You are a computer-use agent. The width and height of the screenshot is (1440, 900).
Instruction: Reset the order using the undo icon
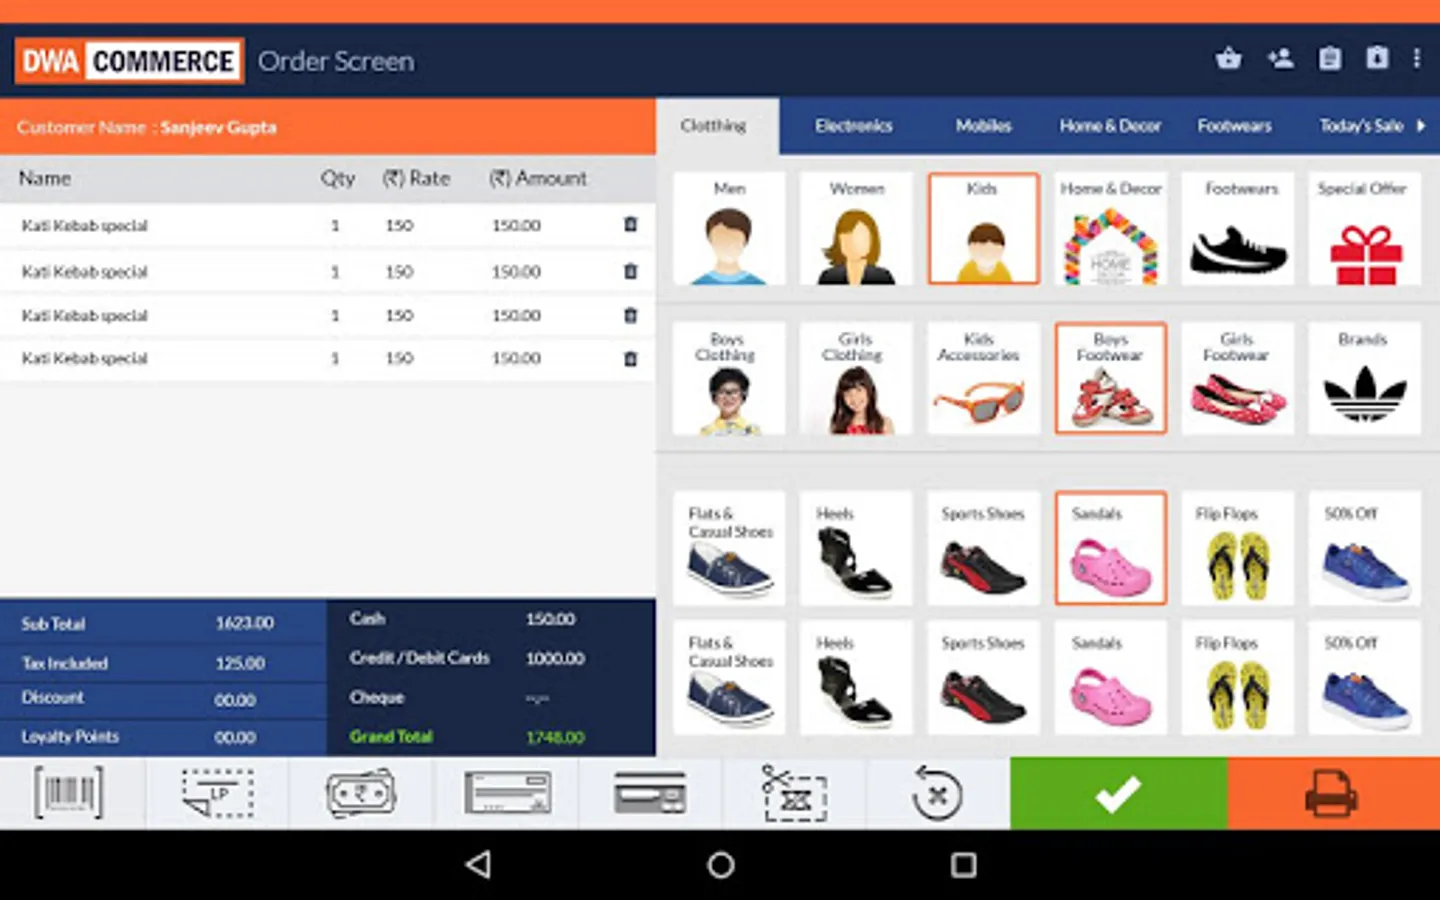click(x=937, y=792)
